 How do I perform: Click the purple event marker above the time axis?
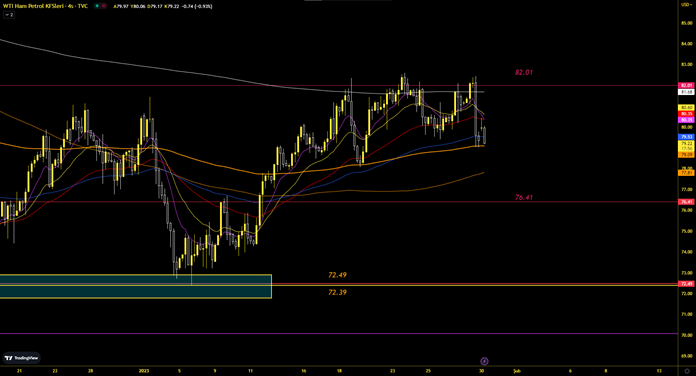point(484,361)
